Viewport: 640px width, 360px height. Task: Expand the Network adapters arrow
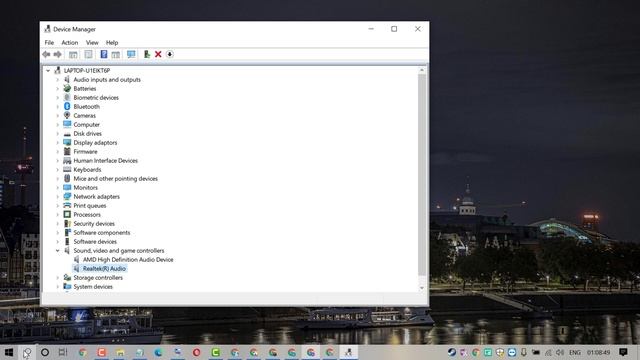pyautogui.click(x=58, y=197)
